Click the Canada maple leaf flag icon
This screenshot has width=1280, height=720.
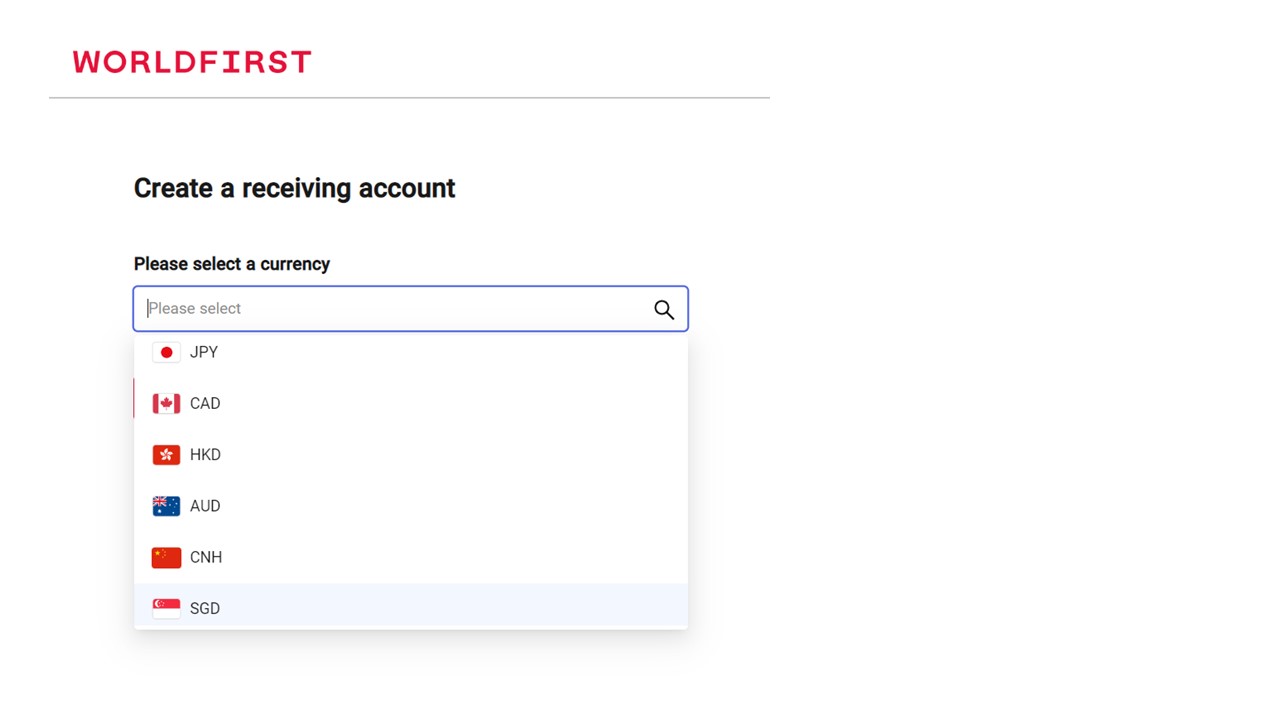[166, 403]
